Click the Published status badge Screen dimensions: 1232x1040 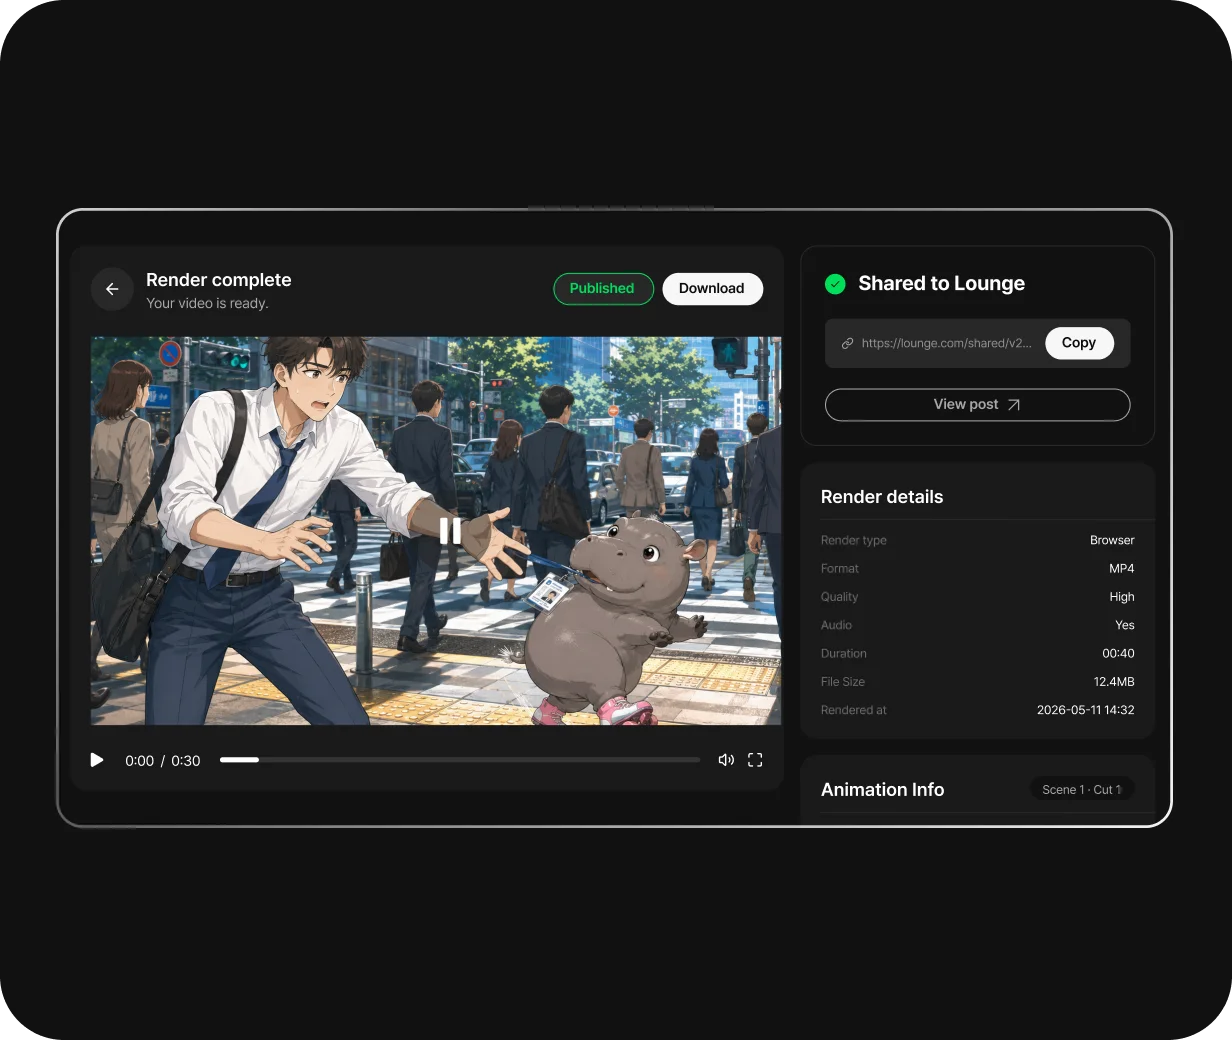(603, 288)
